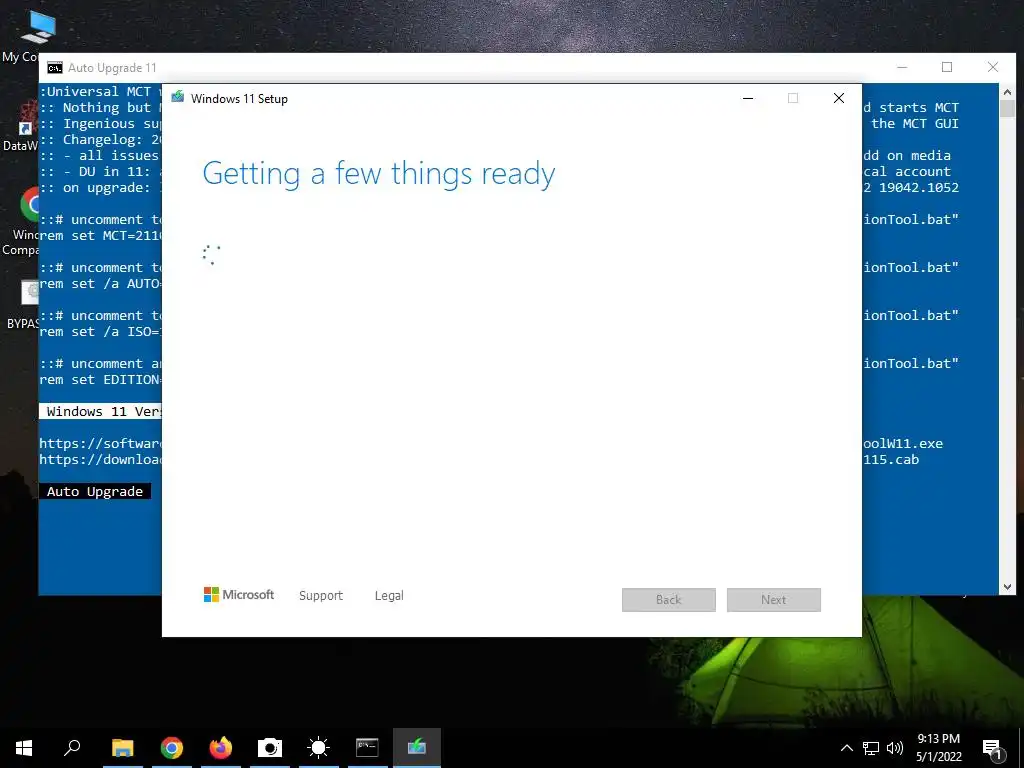Image resolution: width=1024 pixels, height=768 pixels.
Task: Open the Support link in Setup
Action: (321, 596)
